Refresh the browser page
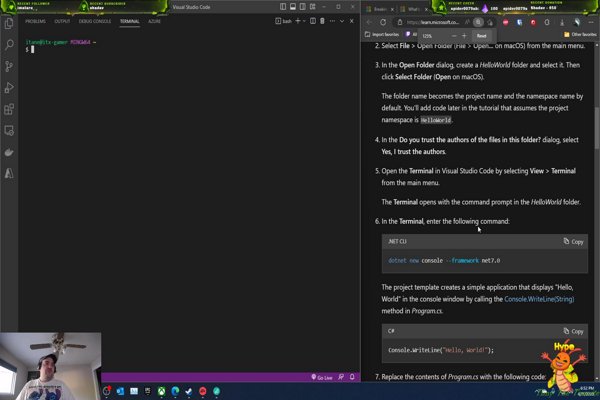Screen dimensions: 600x400 383,22
